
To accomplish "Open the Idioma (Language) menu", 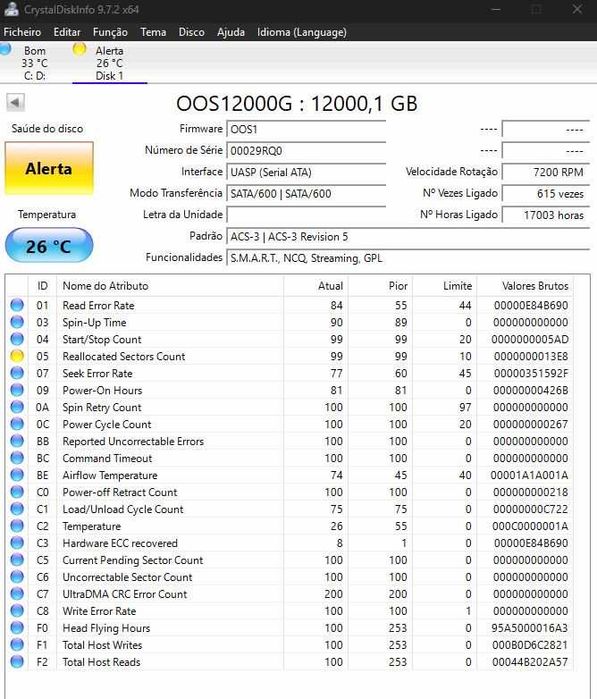I will tap(301, 32).
